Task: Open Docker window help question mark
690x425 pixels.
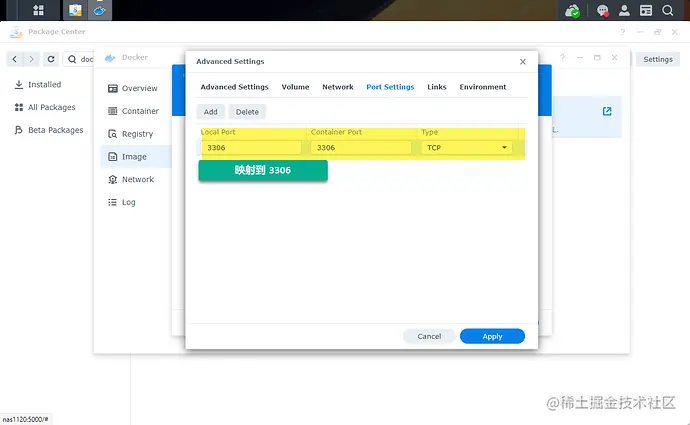Action: coord(562,58)
